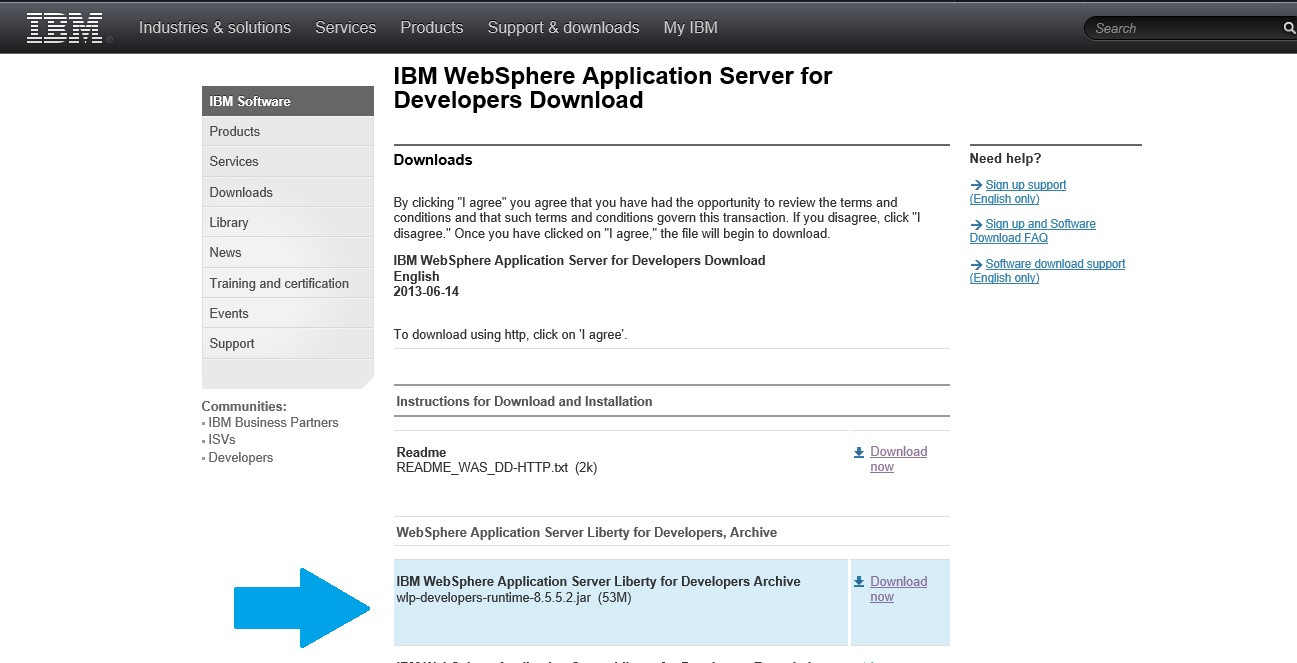This screenshot has height=663, width=1297.
Task: Select Downloads in the left sidebar
Action: (241, 192)
